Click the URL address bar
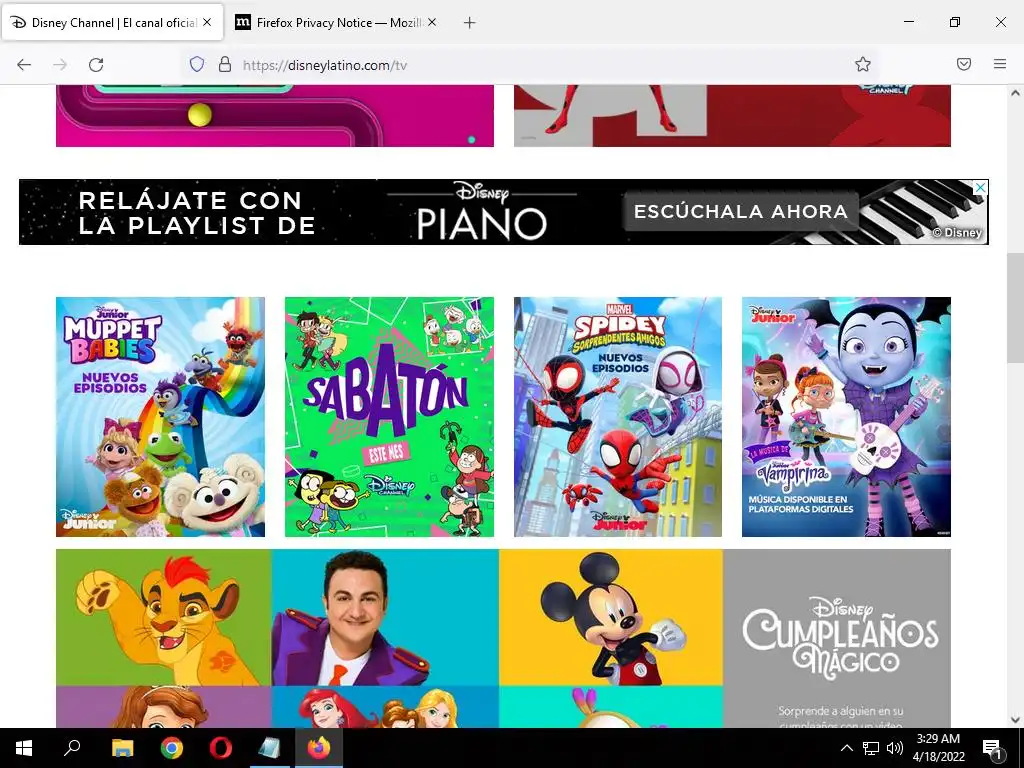Image resolution: width=1024 pixels, height=768 pixels. (529, 65)
